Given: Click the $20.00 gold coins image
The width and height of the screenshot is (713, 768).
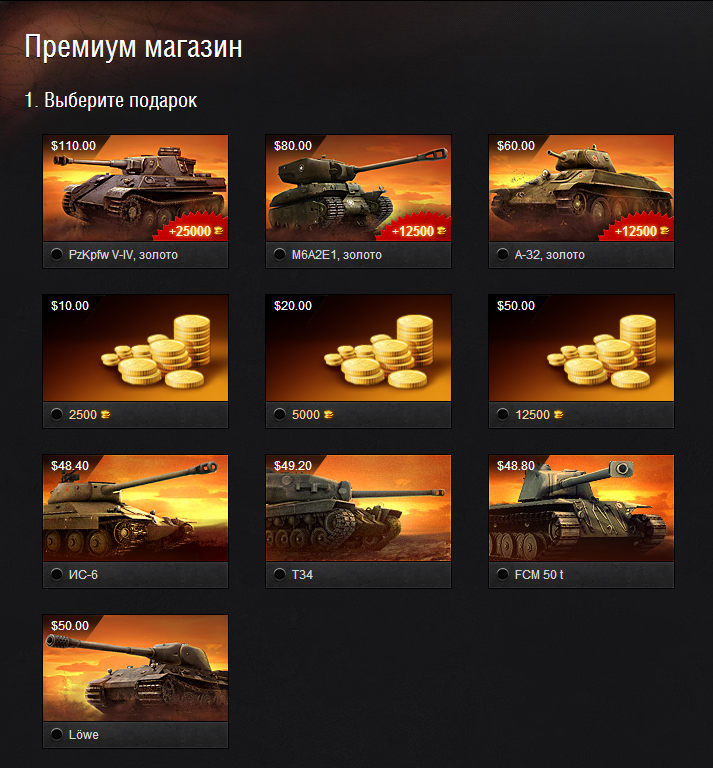Looking at the screenshot, I should [358, 348].
